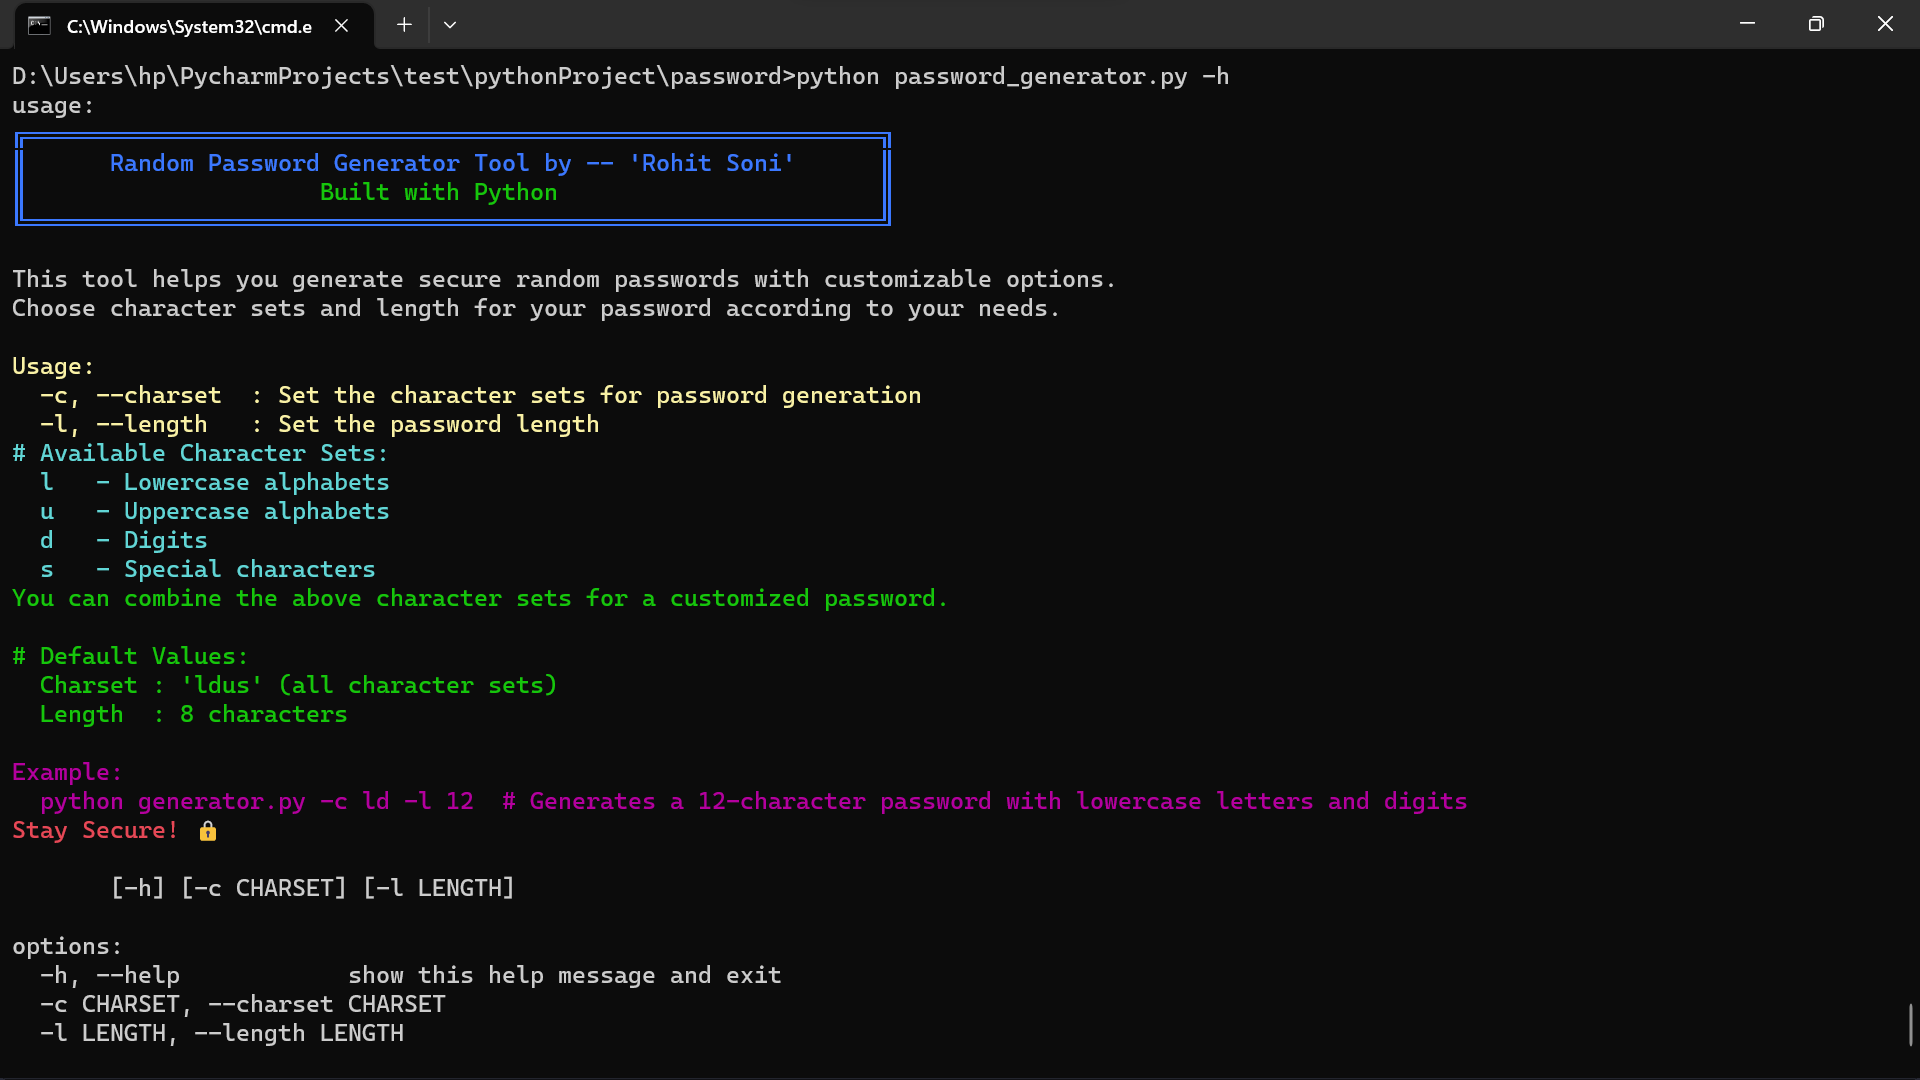Click the '-h, --help' option text
The height and width of the screenshot is (1080, 1920).
(110, 975)
